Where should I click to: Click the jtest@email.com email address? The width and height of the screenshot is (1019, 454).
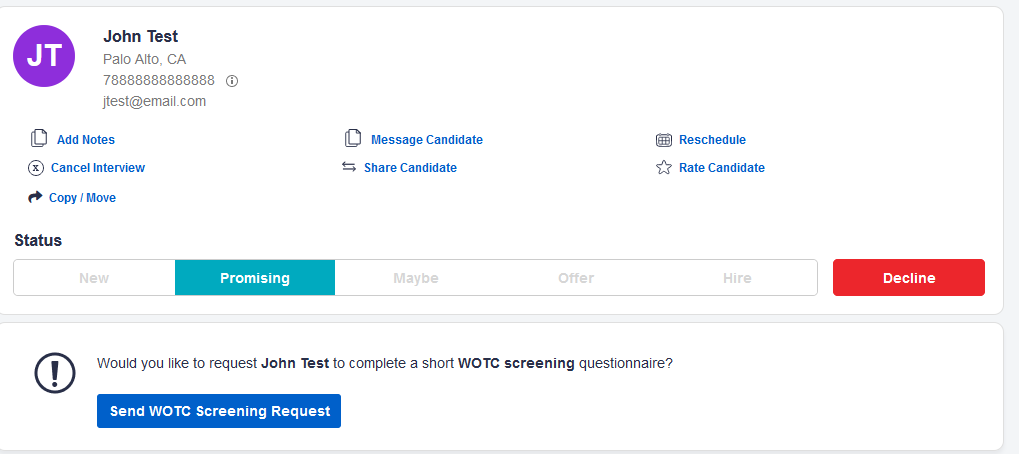[x=154, y=101]
